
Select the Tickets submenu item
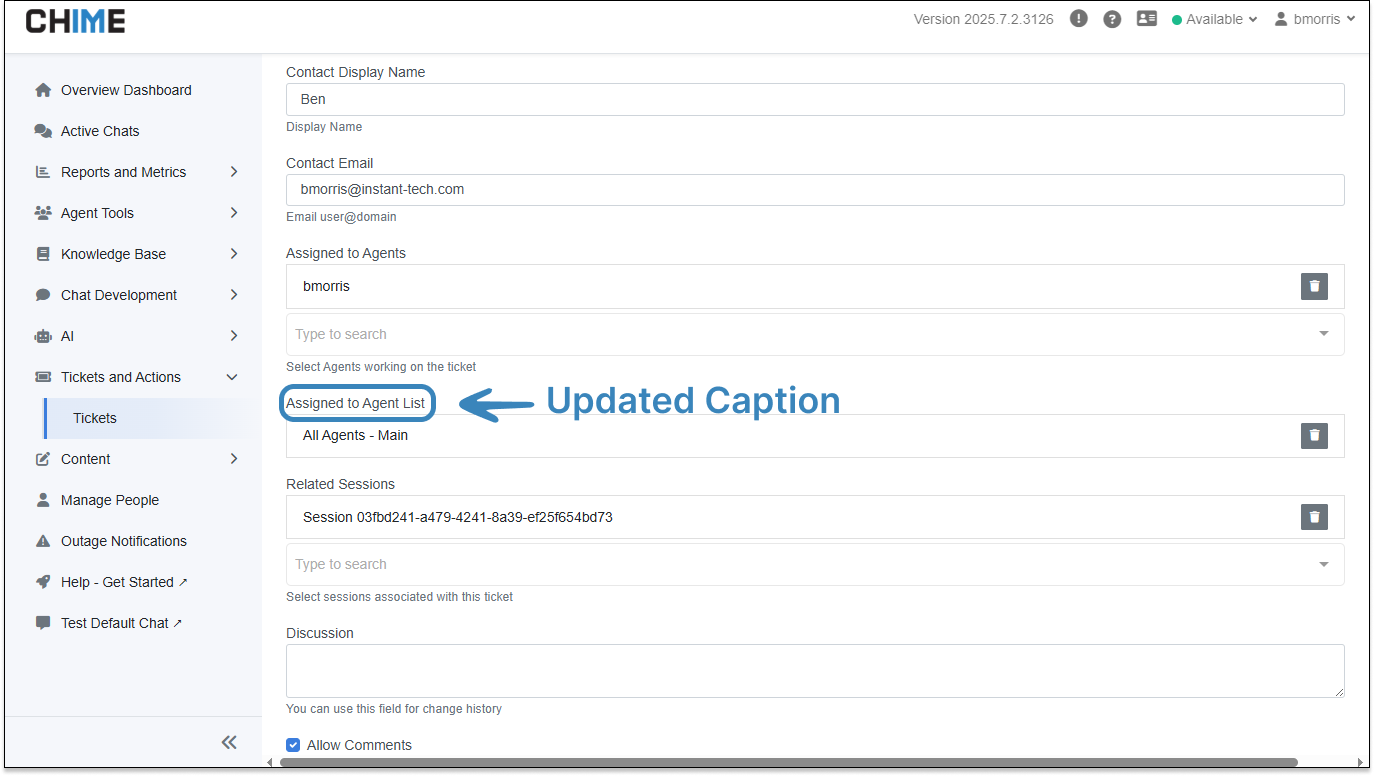click(95, 418)
